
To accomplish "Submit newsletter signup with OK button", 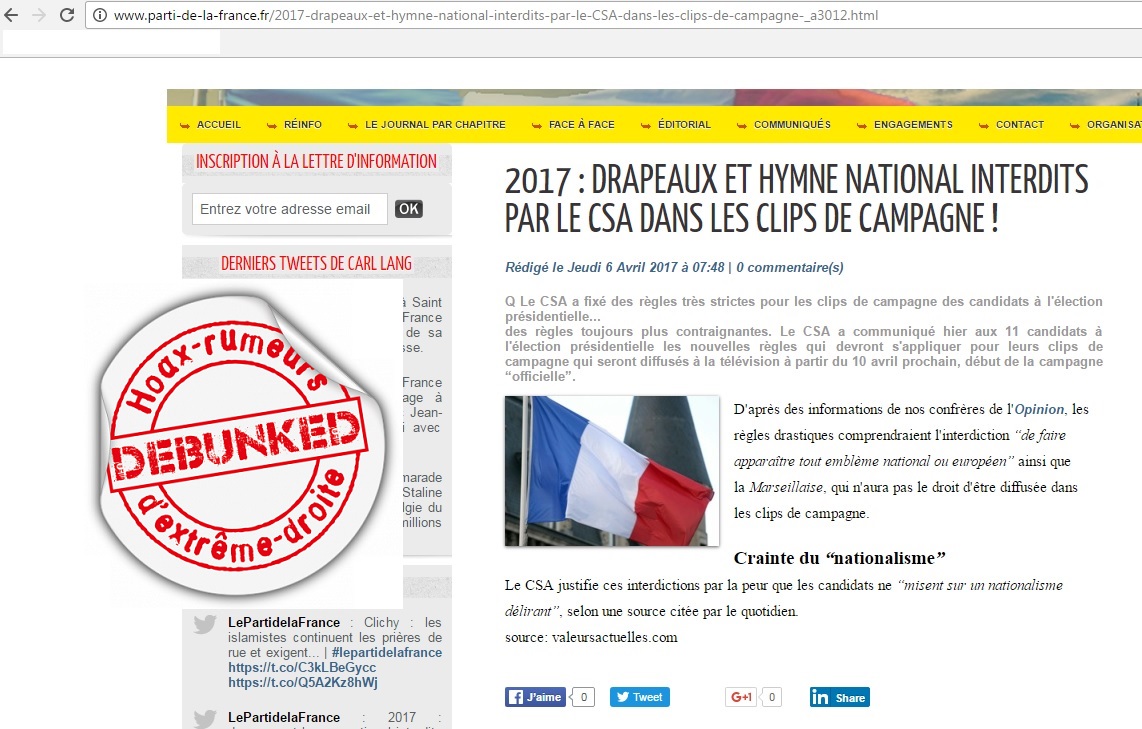I will pyautogui.click(x=409, y=209).
